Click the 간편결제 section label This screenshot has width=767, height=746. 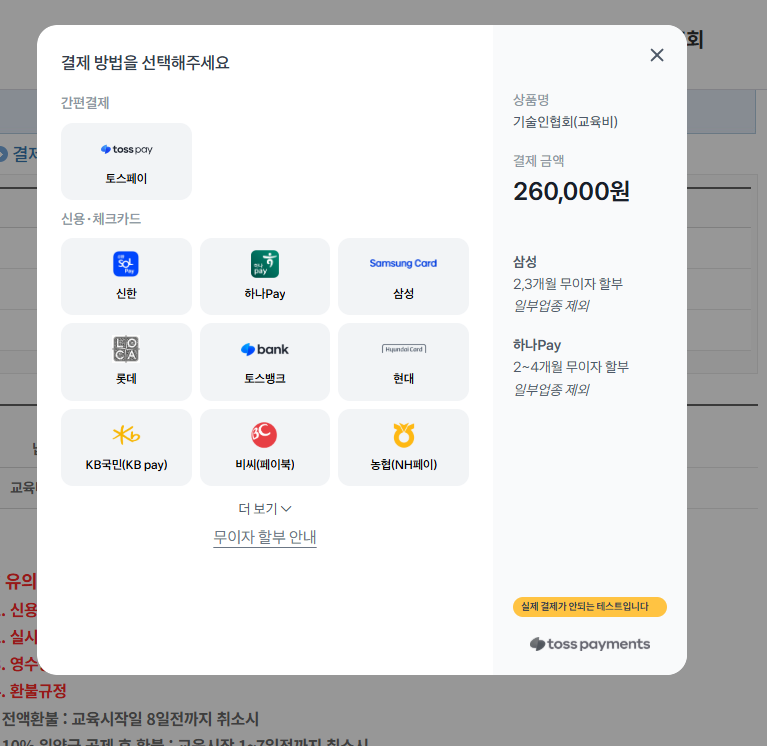point(85,103)
